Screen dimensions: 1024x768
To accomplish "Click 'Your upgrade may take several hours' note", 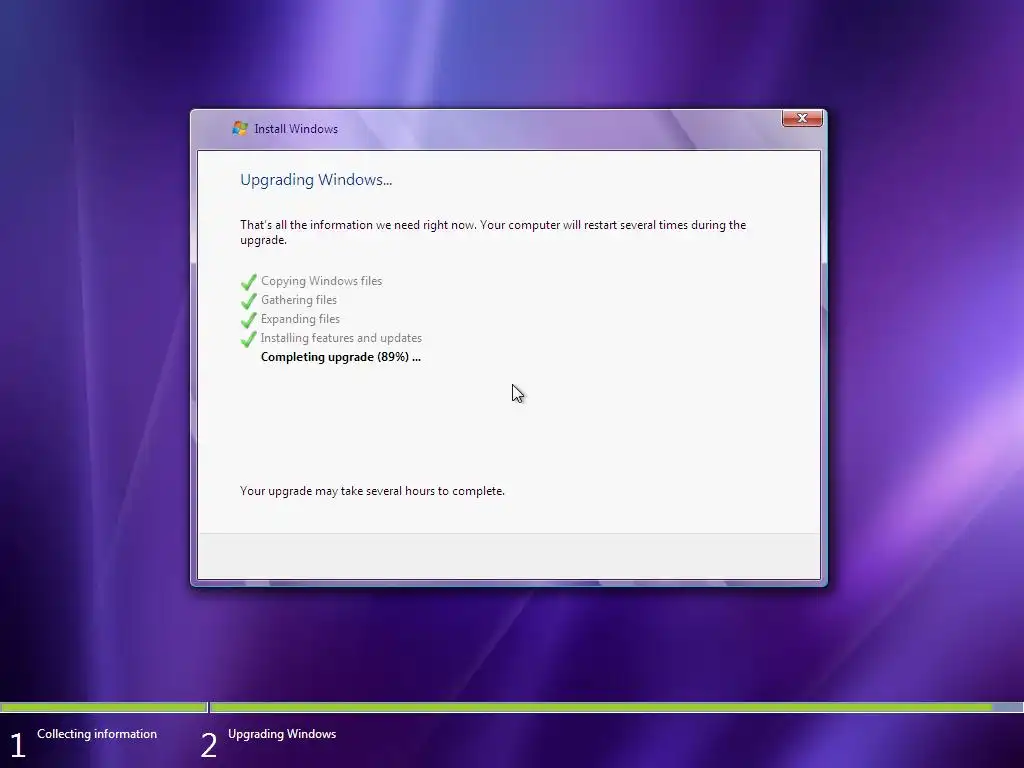I will [x=372, y=490].
